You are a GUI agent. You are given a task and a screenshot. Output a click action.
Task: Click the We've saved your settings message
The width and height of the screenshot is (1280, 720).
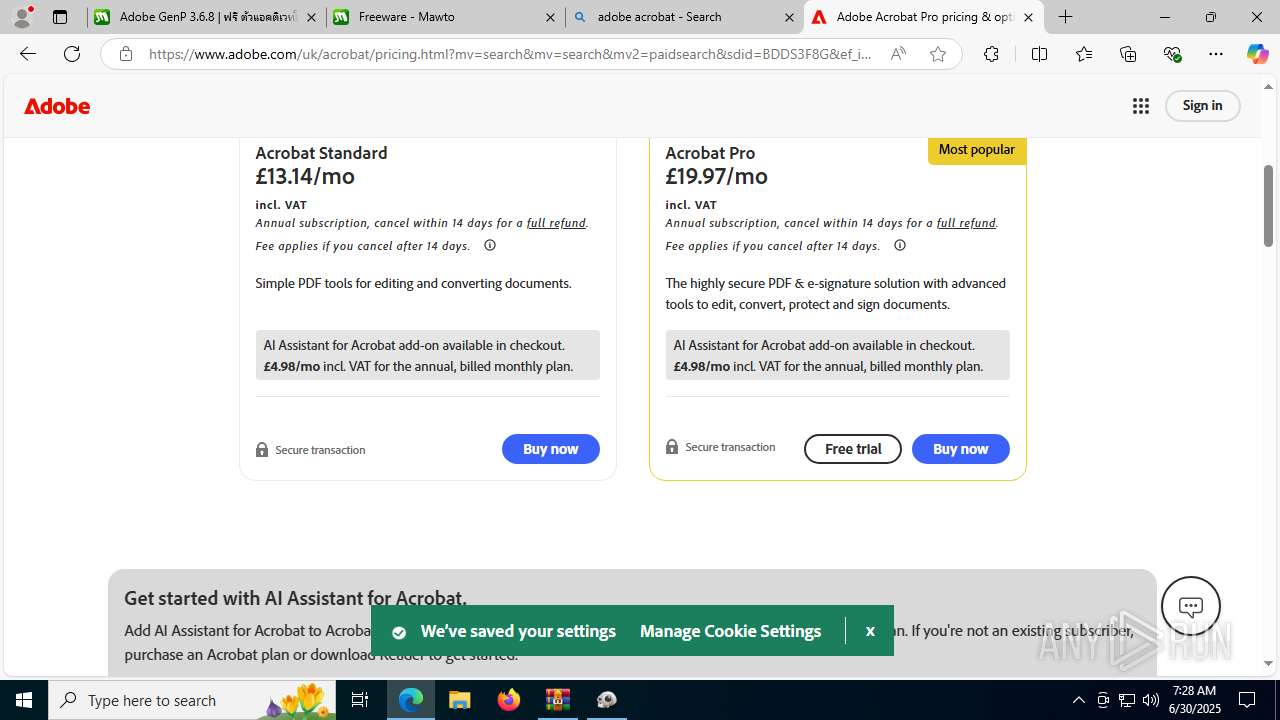tap(518, 631)
